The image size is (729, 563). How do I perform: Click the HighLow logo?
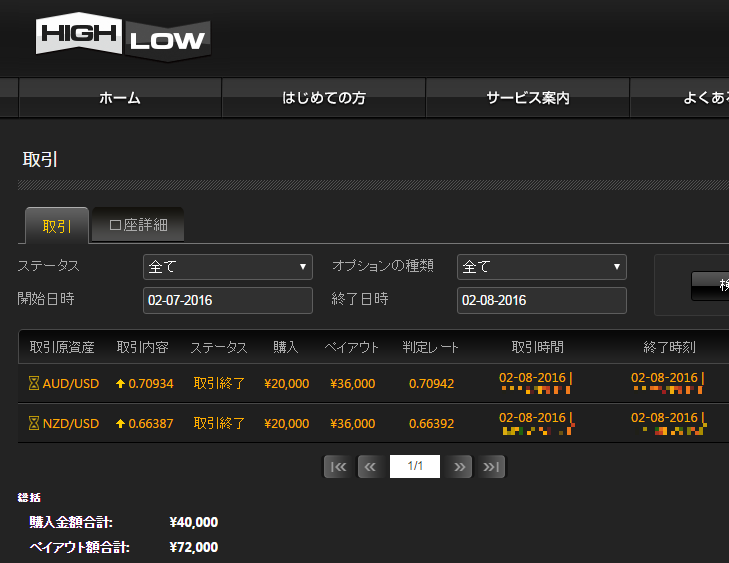pyautogui.click(x=123, y=37)
